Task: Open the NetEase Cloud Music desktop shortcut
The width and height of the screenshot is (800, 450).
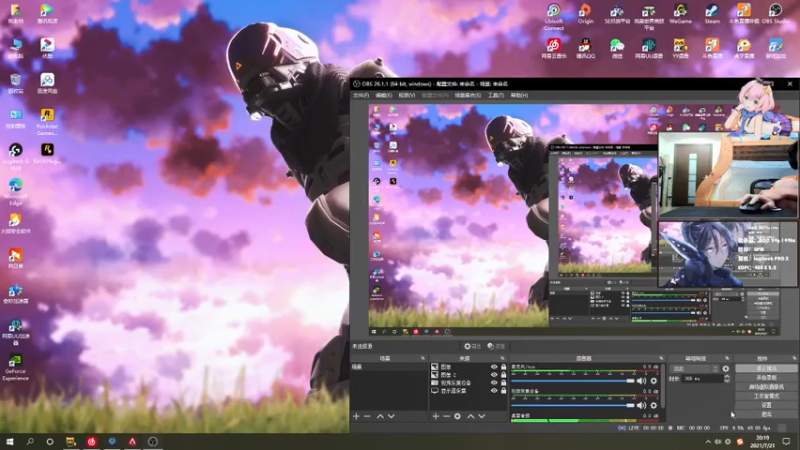Action: (554, 48)
